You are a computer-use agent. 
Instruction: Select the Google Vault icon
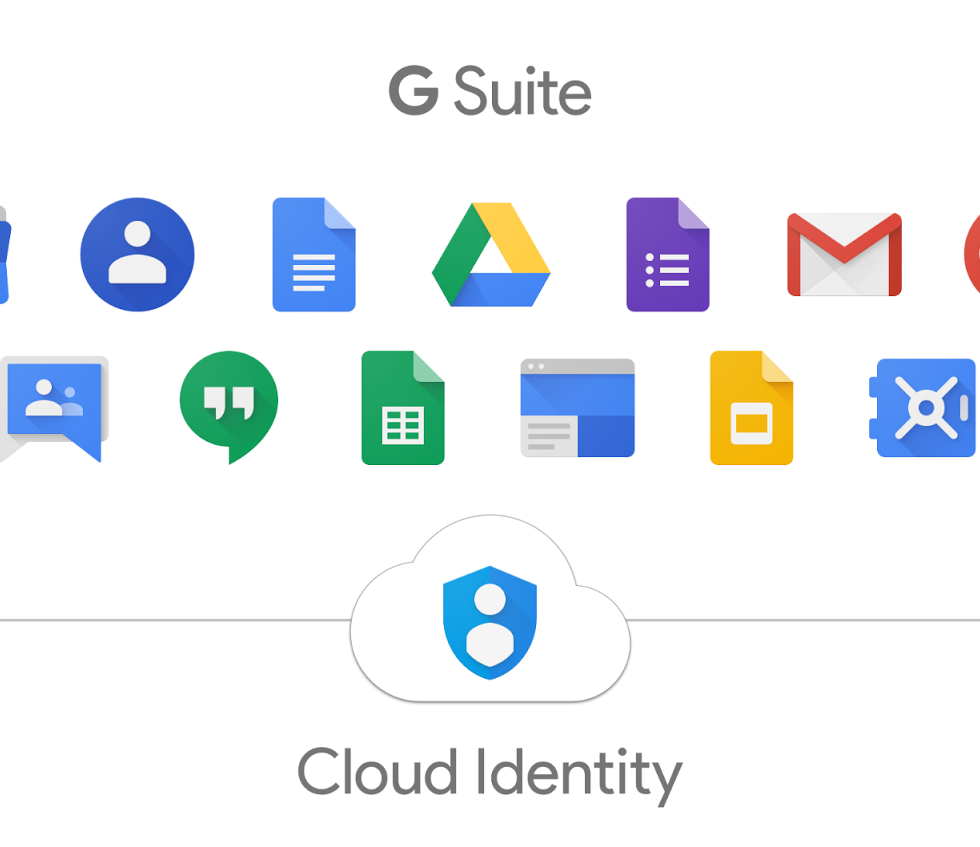[x=922, y=408]
